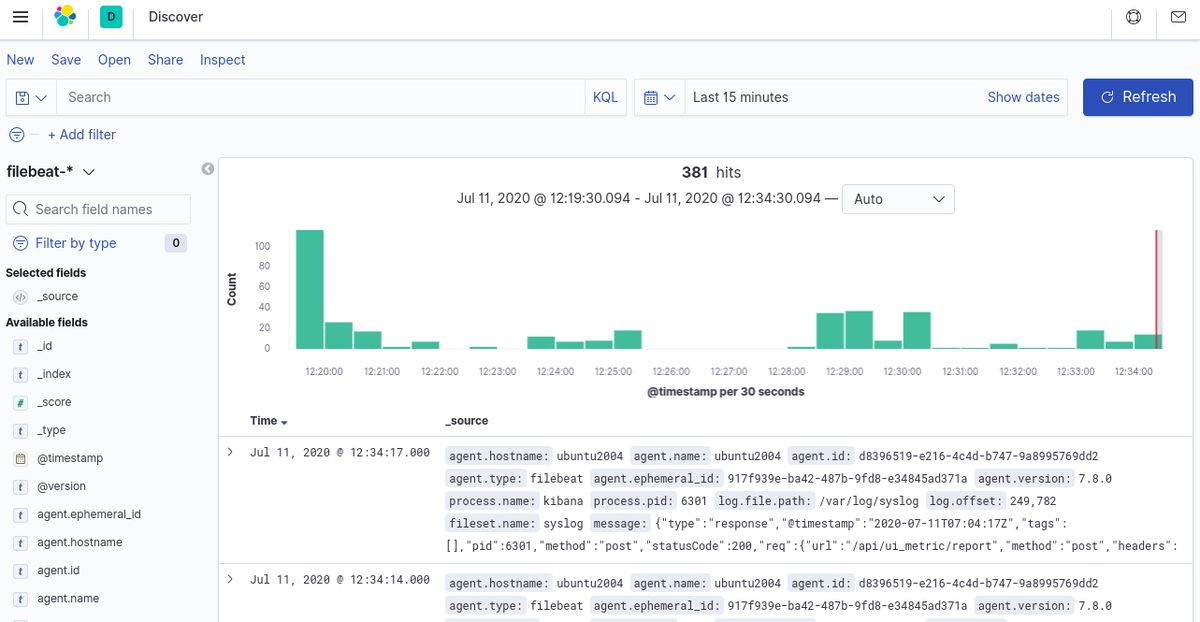The image size is (1200, 622).
Task: Open the newsfeed mail icon
Action: [x=1178, y=17]
